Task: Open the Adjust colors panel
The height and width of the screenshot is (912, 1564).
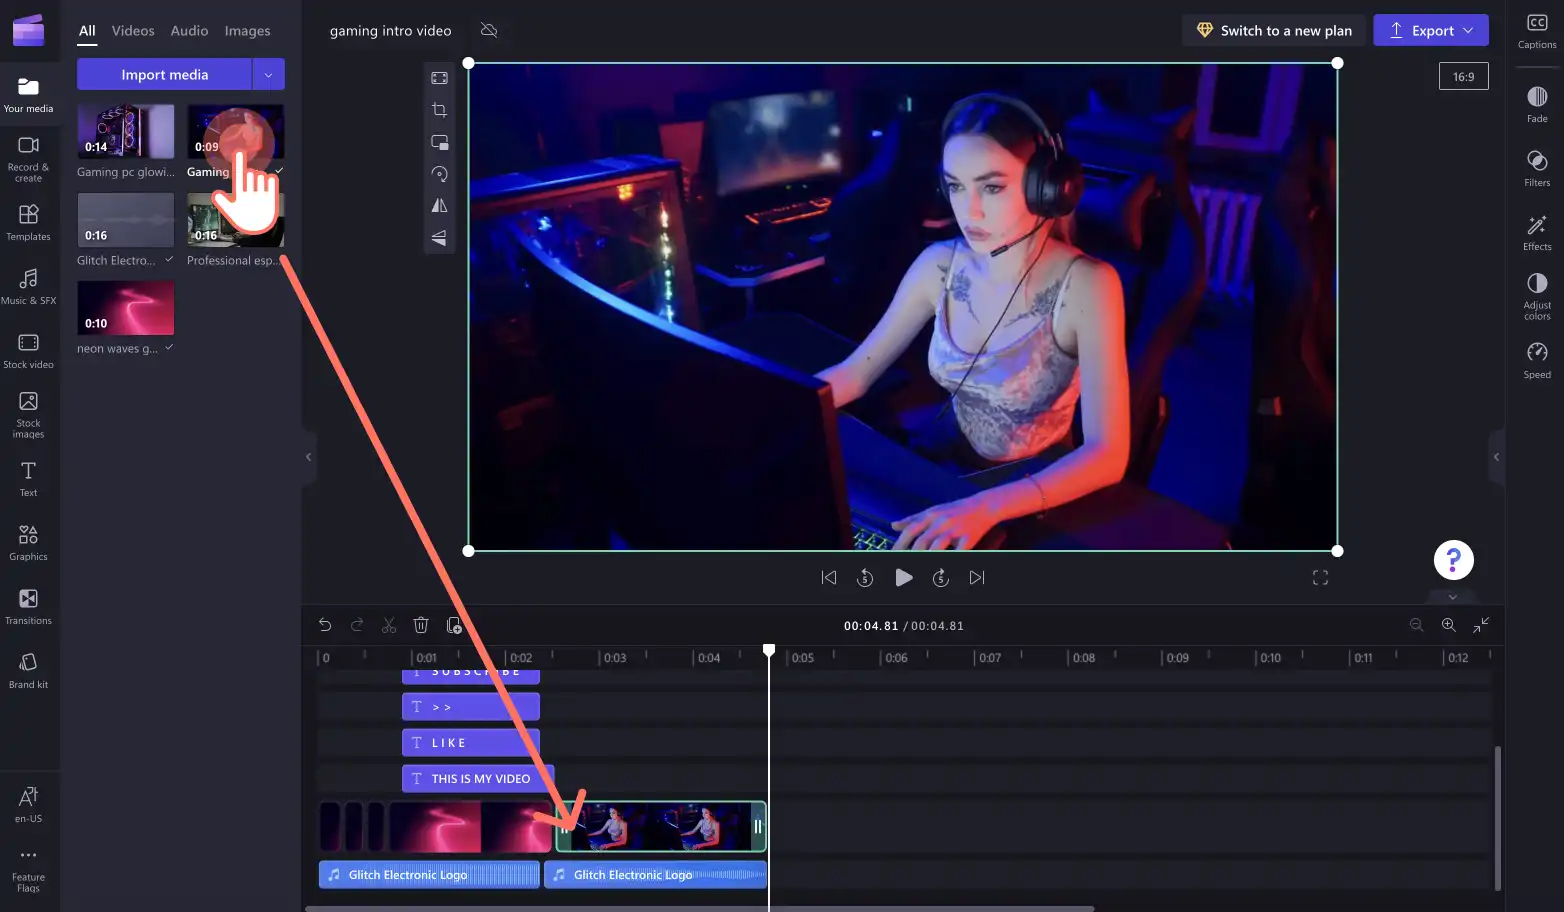Action: pyautogui.click(x=1537, y=295)
